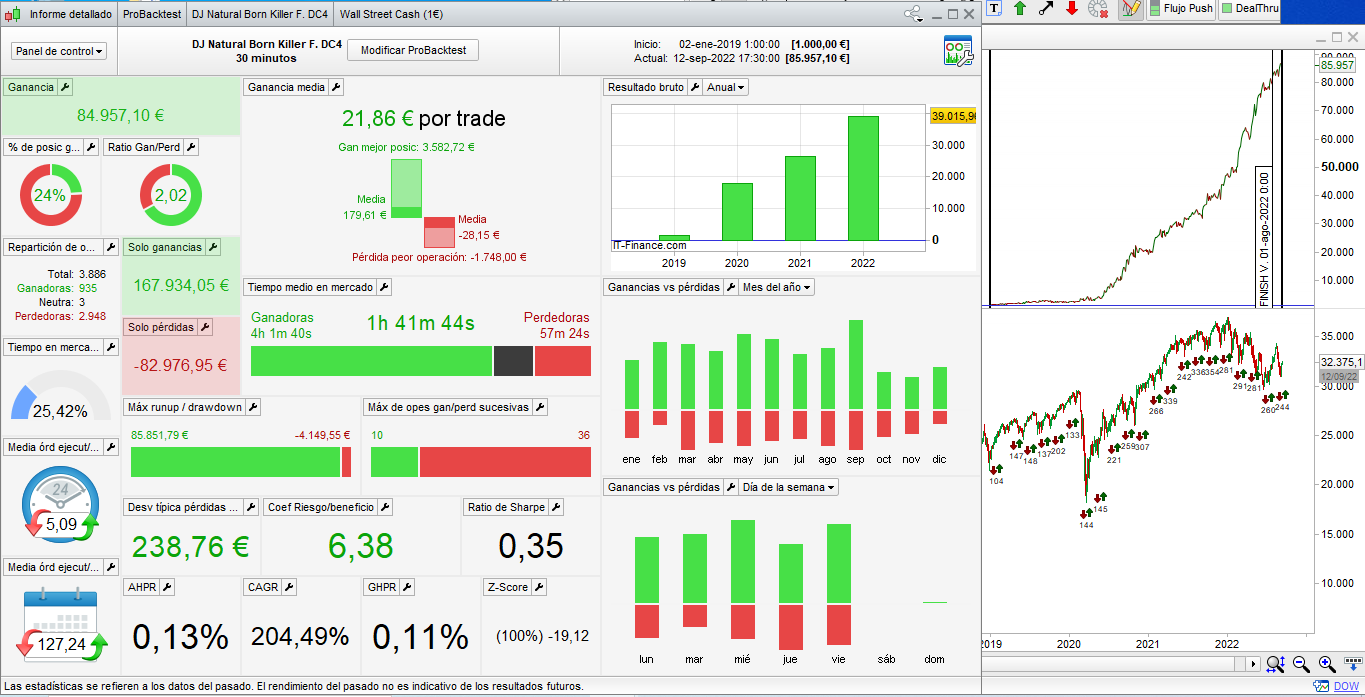Image resolution: width=1365 pixels, height=697 pixels.
Task: Open wrench settings for Tiempo medio en mercado
Action: (384, 287)
